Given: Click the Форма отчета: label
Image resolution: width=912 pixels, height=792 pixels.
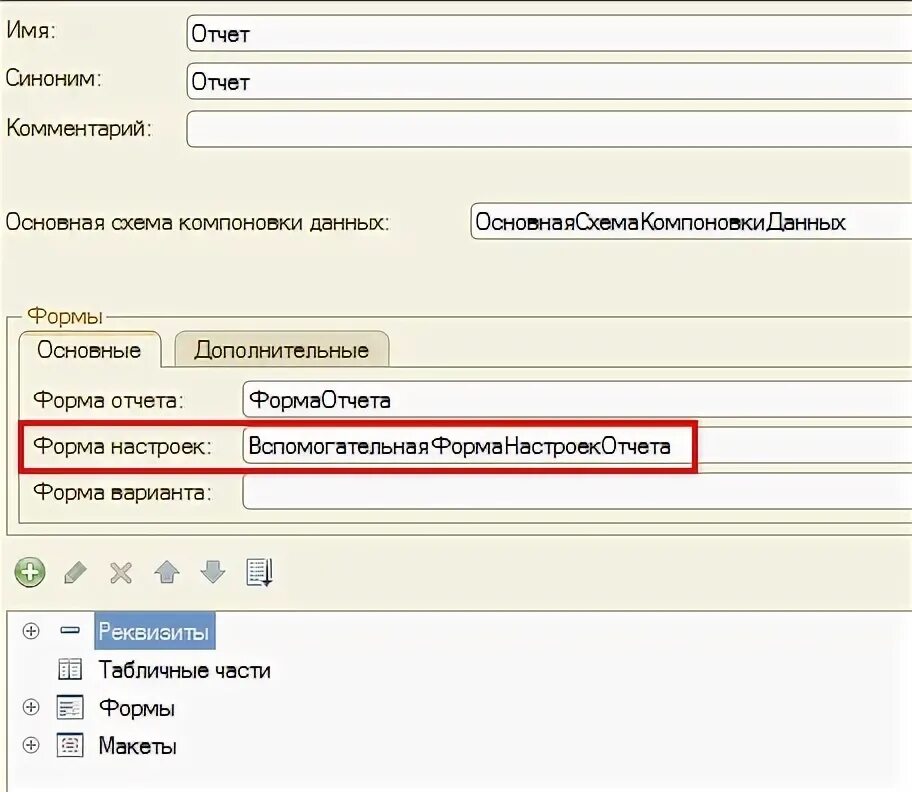Looking at the screenshot, I should pos(108,400).
